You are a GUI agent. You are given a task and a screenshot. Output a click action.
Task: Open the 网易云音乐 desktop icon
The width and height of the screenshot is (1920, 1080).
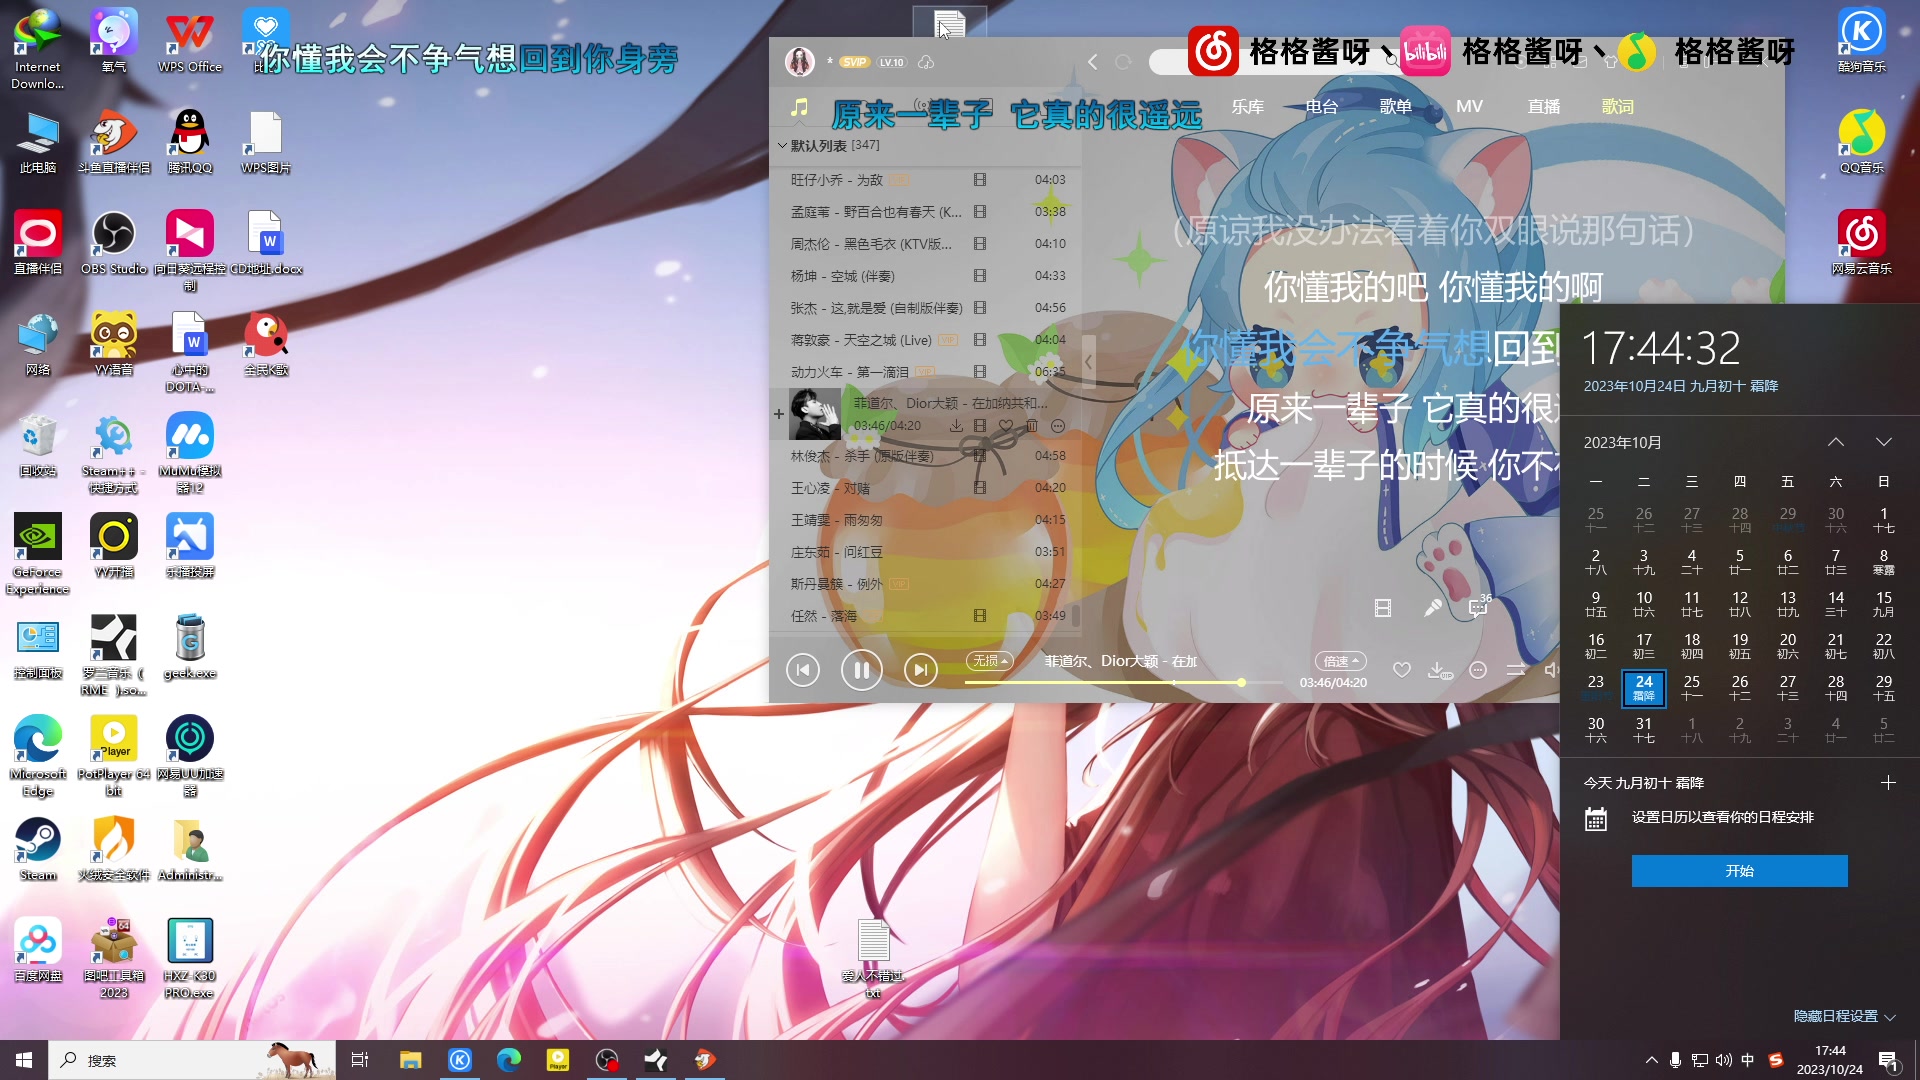point(1861,243)
